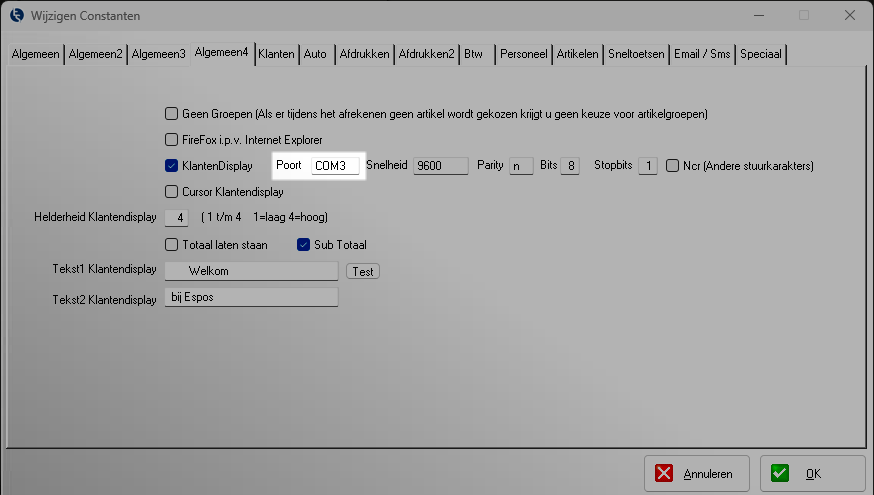The height and width of the screenshot is (495, 874).
Task: Click the Tekst1 Klantendisplay Welkom field
Action: point(251,271)
